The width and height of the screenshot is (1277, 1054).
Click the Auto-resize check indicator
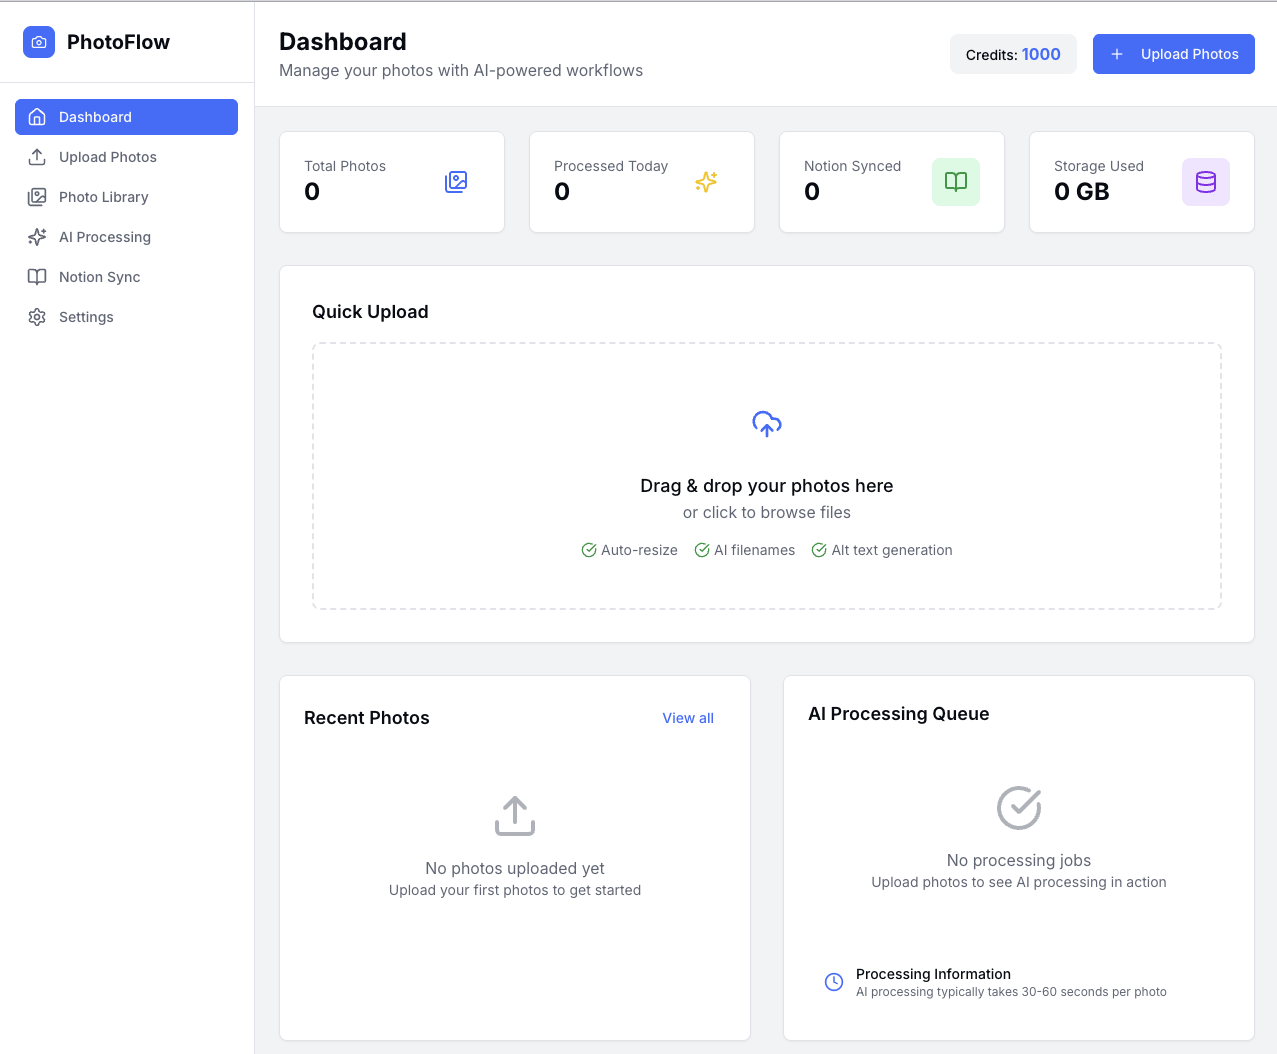coord(589,550)
